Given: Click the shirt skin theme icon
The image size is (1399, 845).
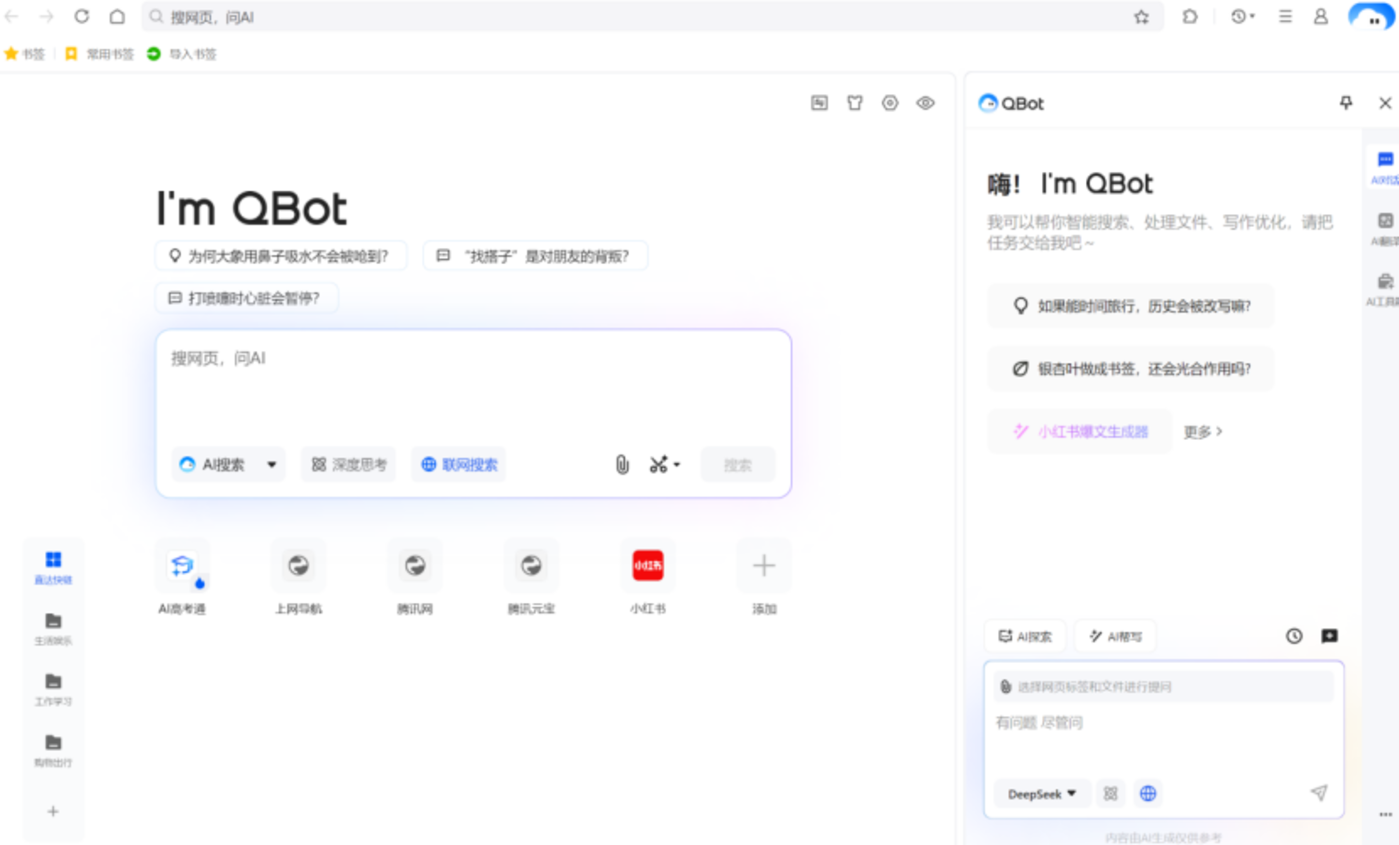Looking at the screenshot, I should click(855, 102).
